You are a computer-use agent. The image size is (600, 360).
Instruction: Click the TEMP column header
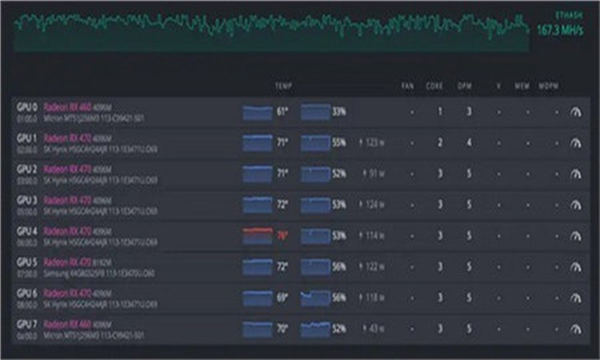tap(284, 86)
